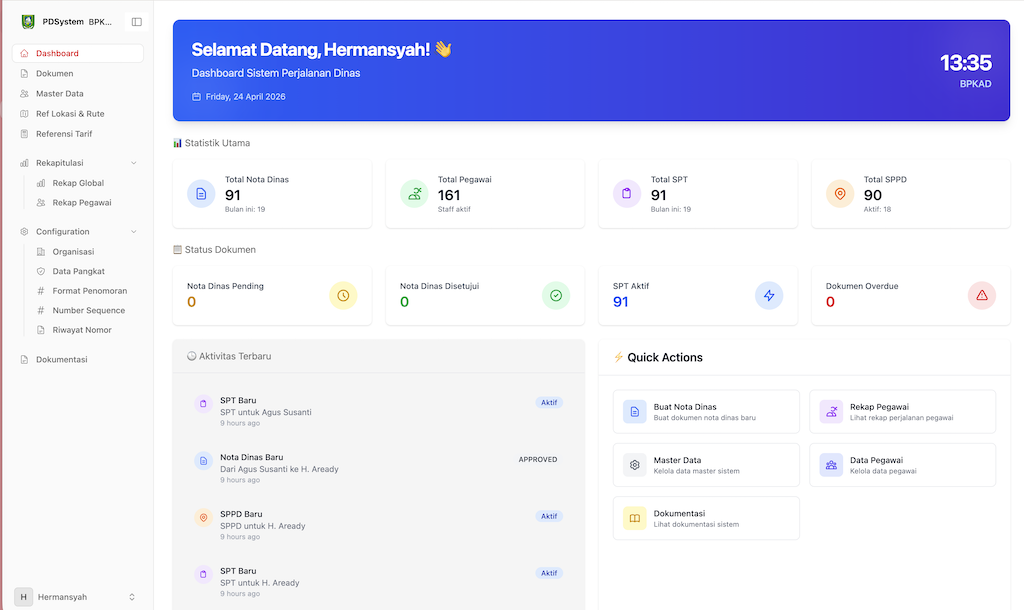This screenshot has width=1024, height=610.
Task: Click the APPROVED status badge
Action: [x=538, y=460]
